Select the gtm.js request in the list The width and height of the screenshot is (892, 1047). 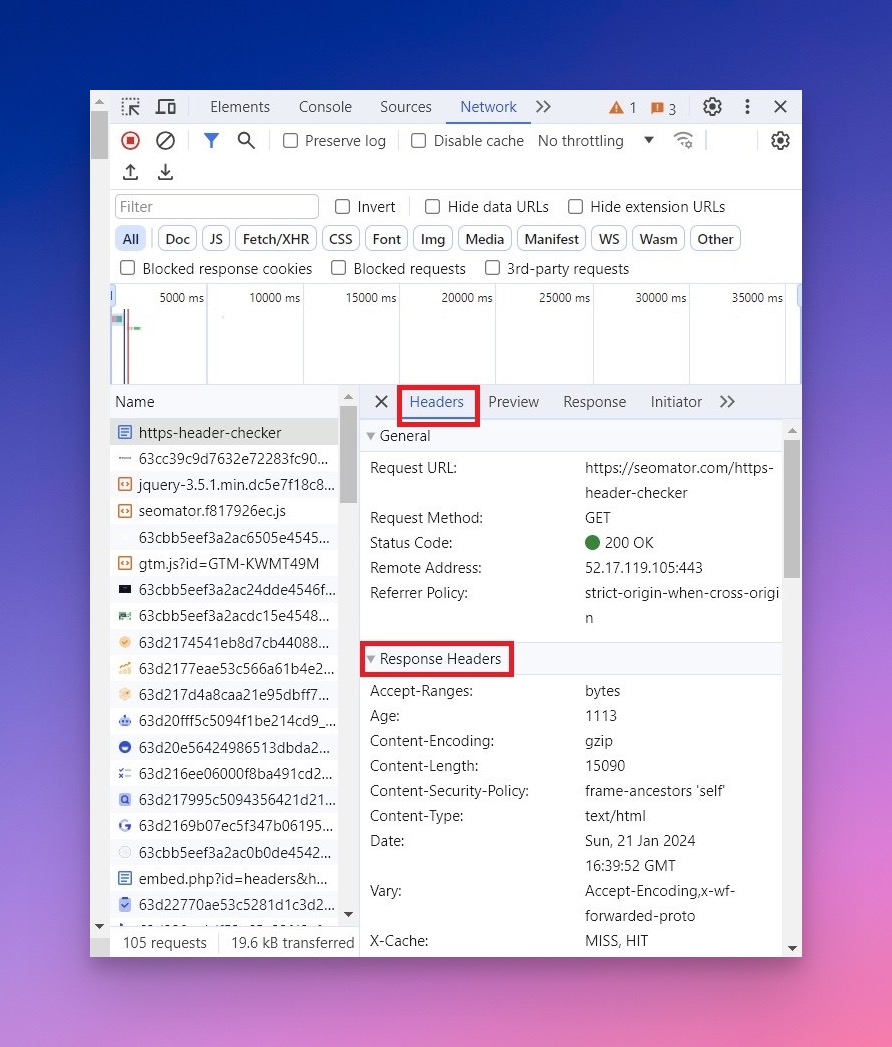pyautogui.click(x=224, y=563)
